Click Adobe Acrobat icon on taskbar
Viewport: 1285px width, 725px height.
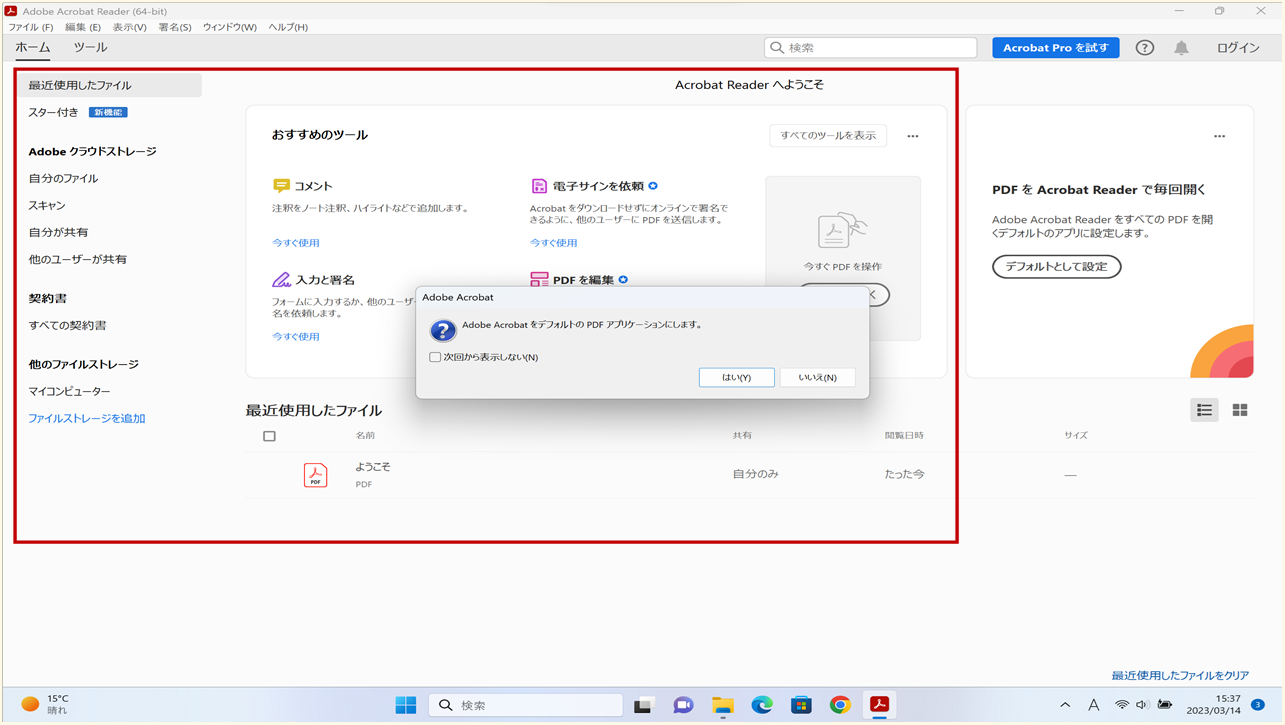[880, 705]
